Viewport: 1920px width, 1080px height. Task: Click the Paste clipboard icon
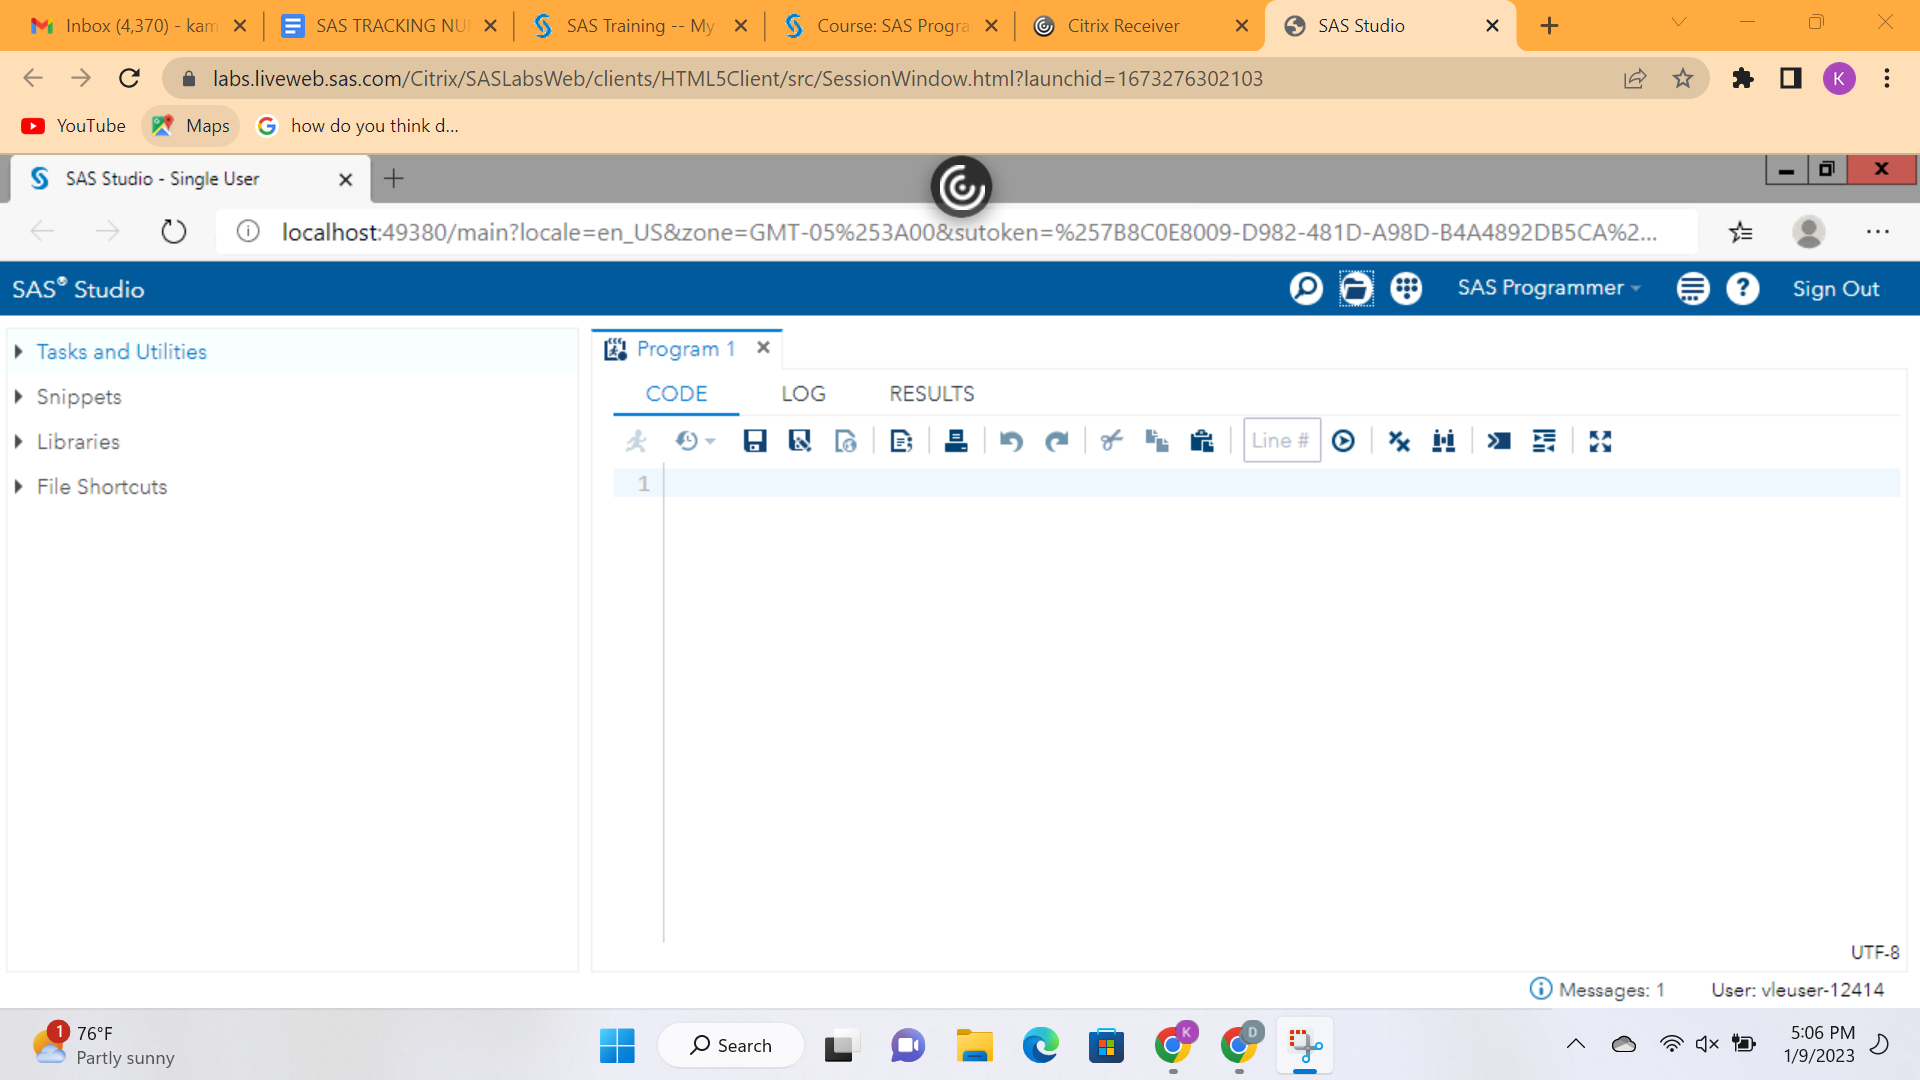(1202, 441)
